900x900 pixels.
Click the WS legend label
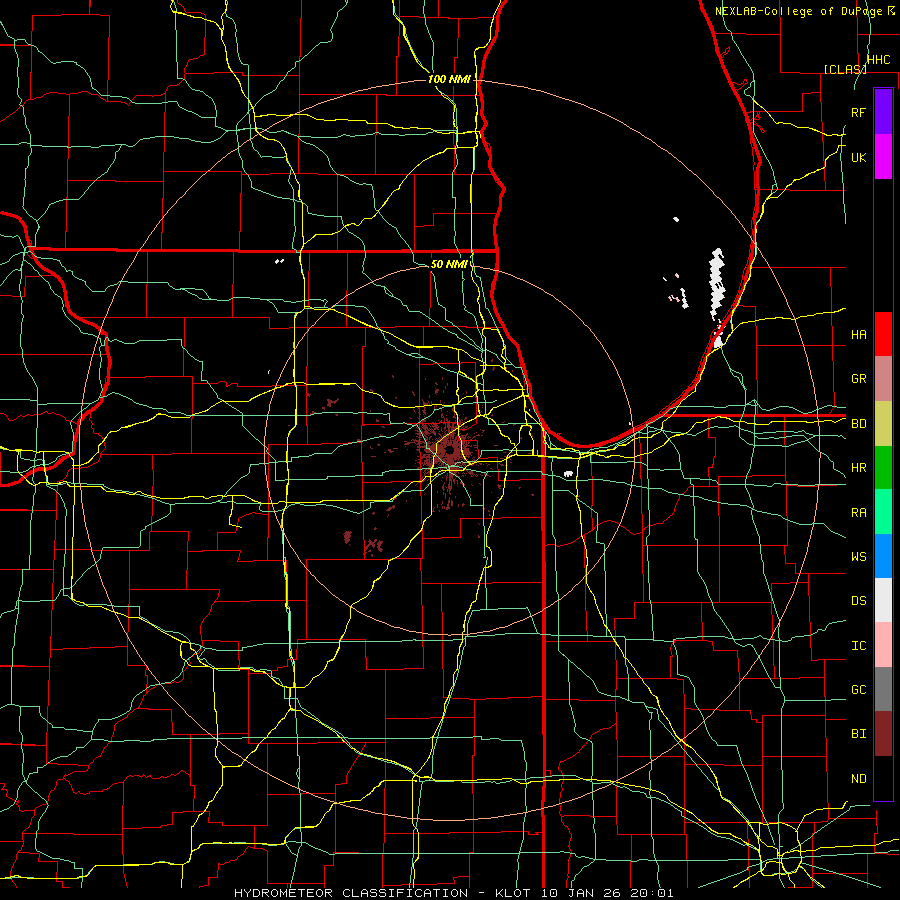tap(858, 557)
